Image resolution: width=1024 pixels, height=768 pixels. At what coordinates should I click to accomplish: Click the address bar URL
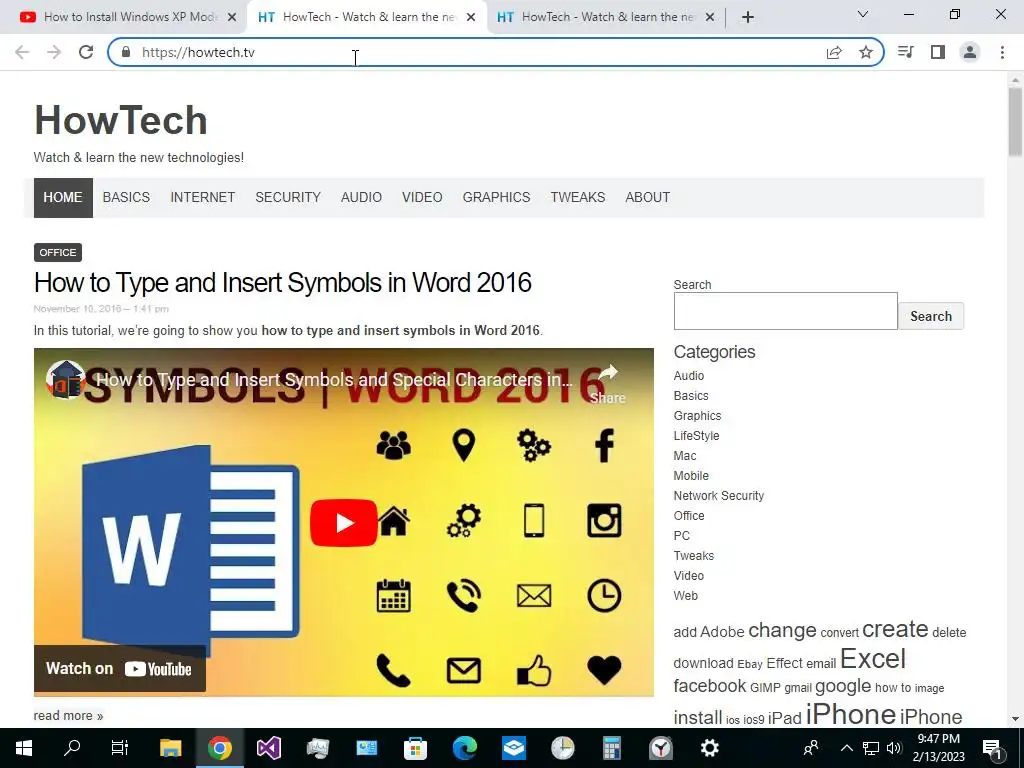198,52
